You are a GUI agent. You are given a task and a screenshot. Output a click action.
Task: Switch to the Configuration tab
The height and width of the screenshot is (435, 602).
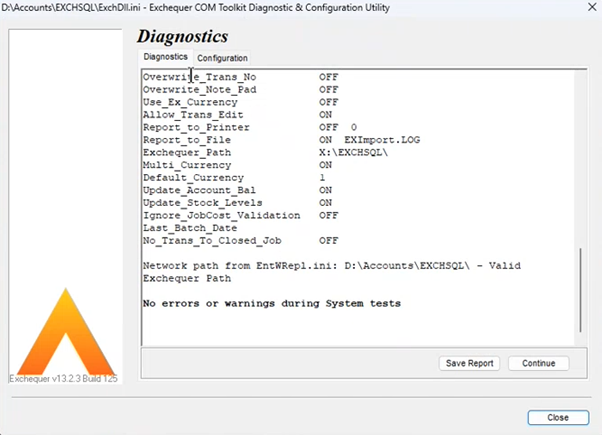pyautogui.click(x=222, y=58)
